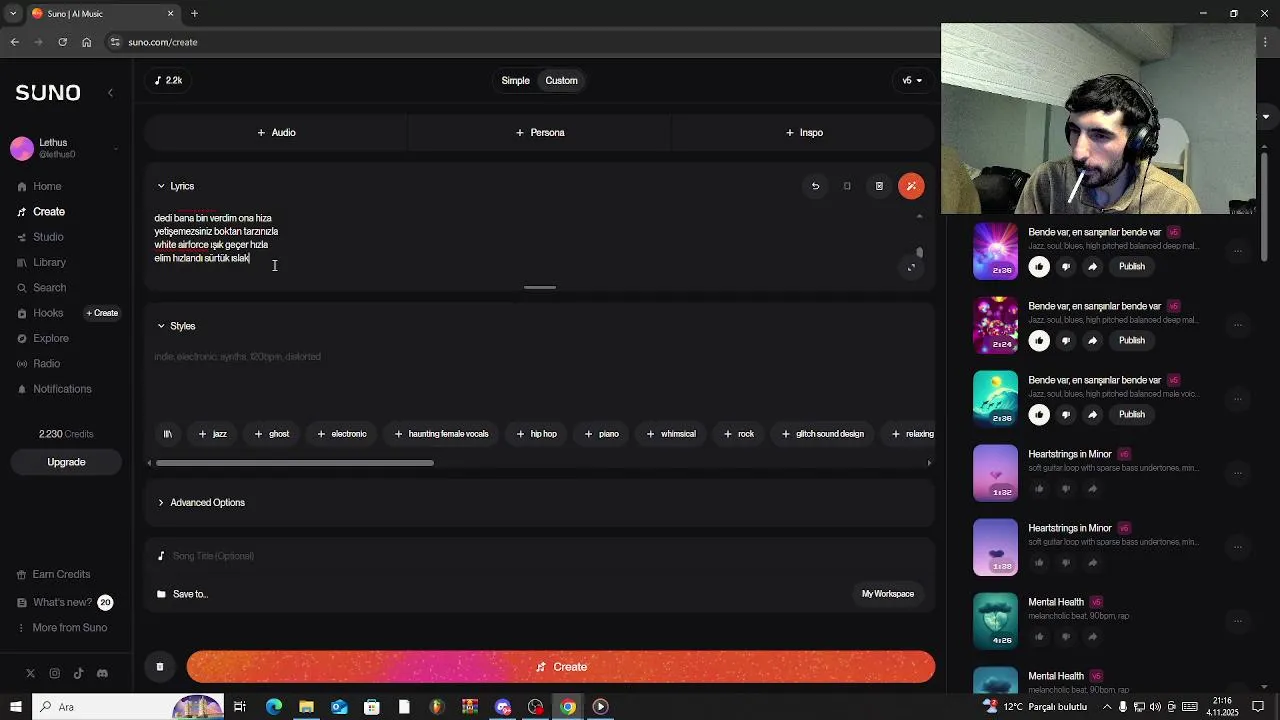Open more options for Heartstrings in Minor 1:32
The image size is (1280, 720).
tap(1238, 472)
